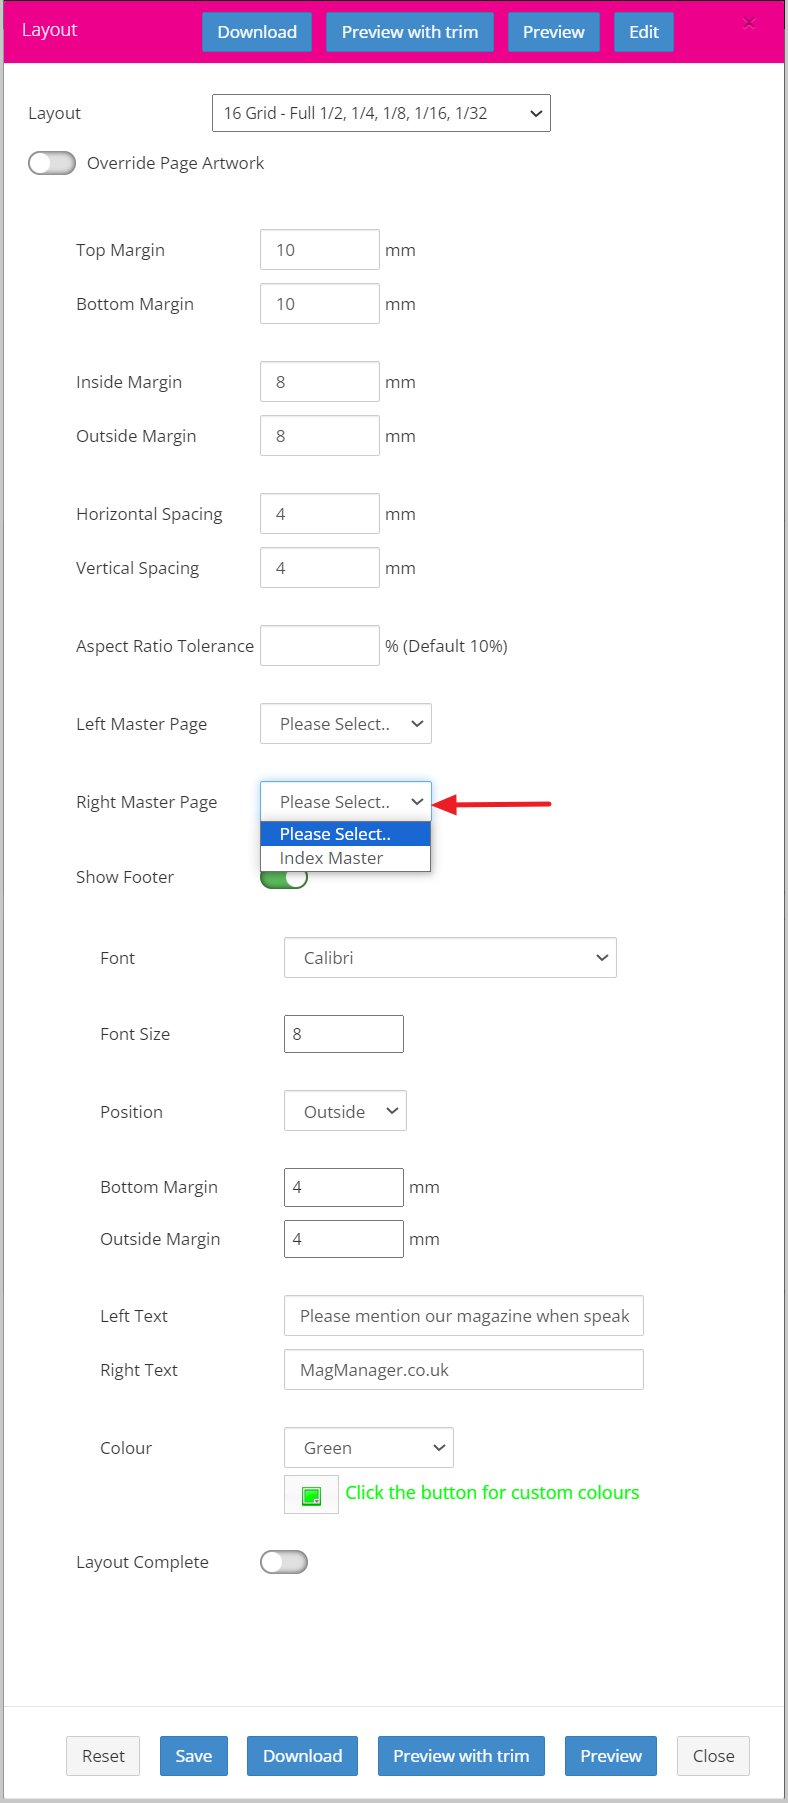Click the Left Text input field
This screenshot has height=1803, width=788.
[464, 1316]
